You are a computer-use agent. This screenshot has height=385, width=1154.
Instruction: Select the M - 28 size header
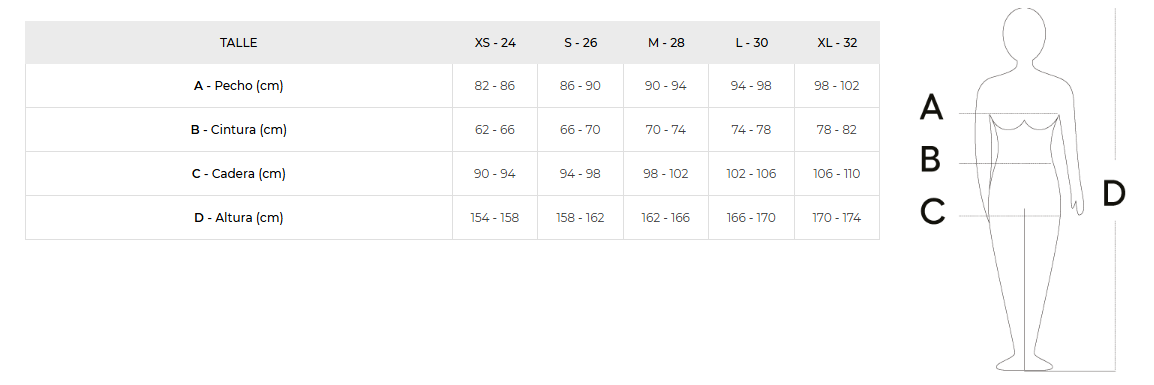tap(666, 43)
